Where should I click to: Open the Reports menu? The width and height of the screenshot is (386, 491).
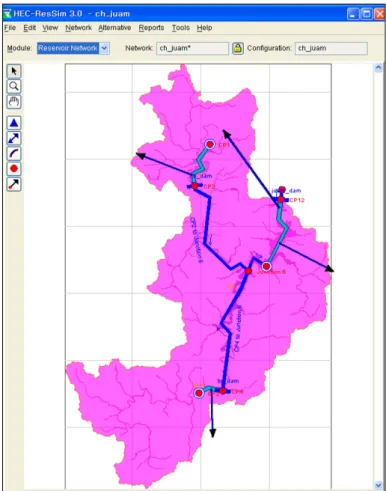point(151,28)
